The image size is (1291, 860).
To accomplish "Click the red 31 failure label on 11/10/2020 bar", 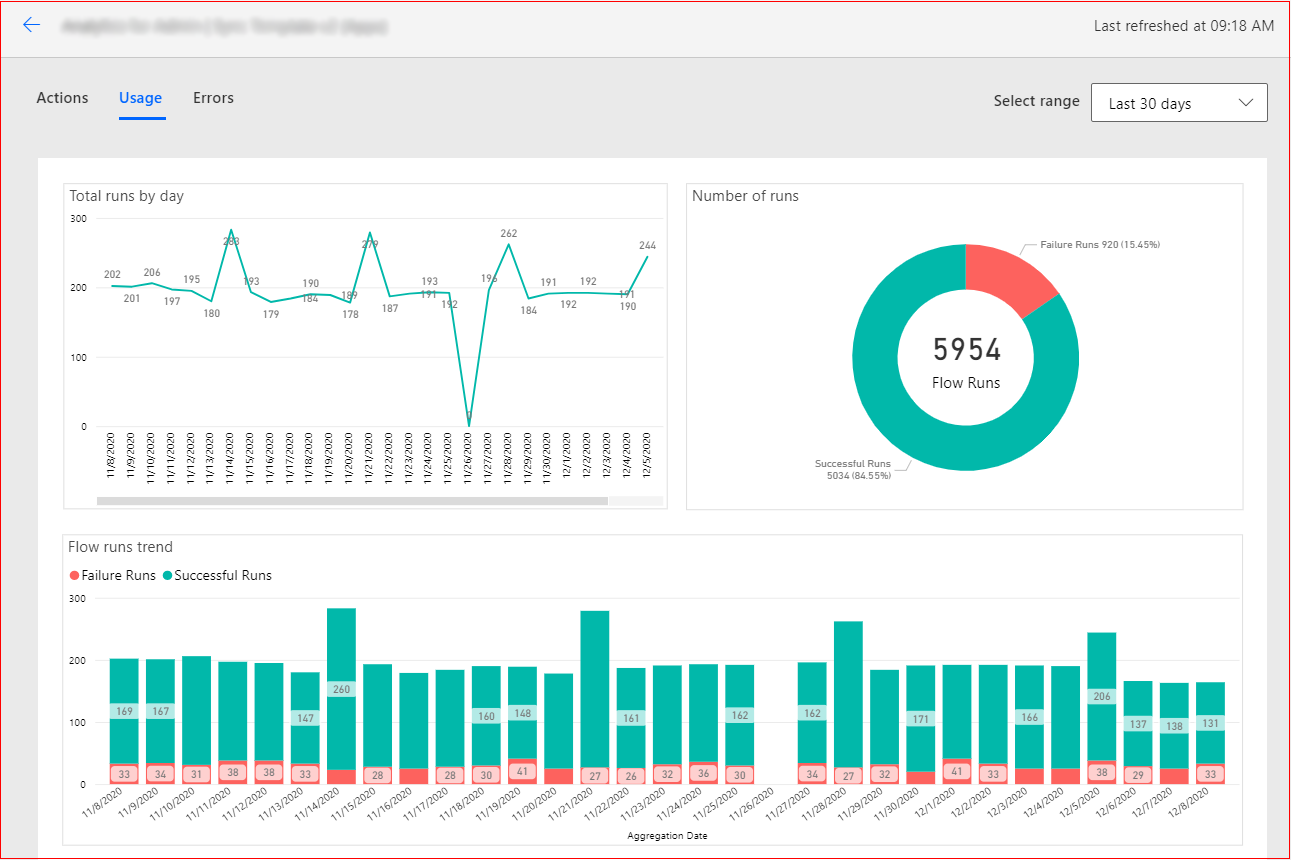I will click(197, 774).
